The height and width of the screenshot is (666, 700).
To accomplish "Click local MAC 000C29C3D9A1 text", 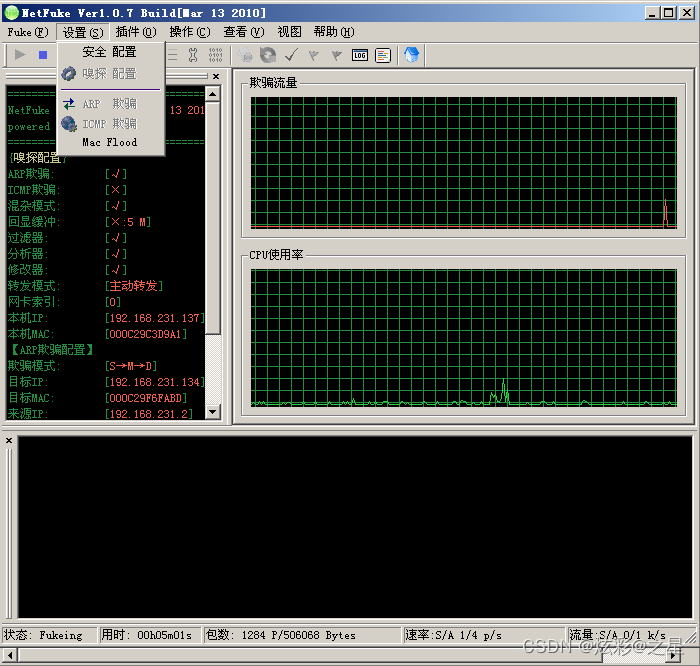I will [x=146, y=334].
